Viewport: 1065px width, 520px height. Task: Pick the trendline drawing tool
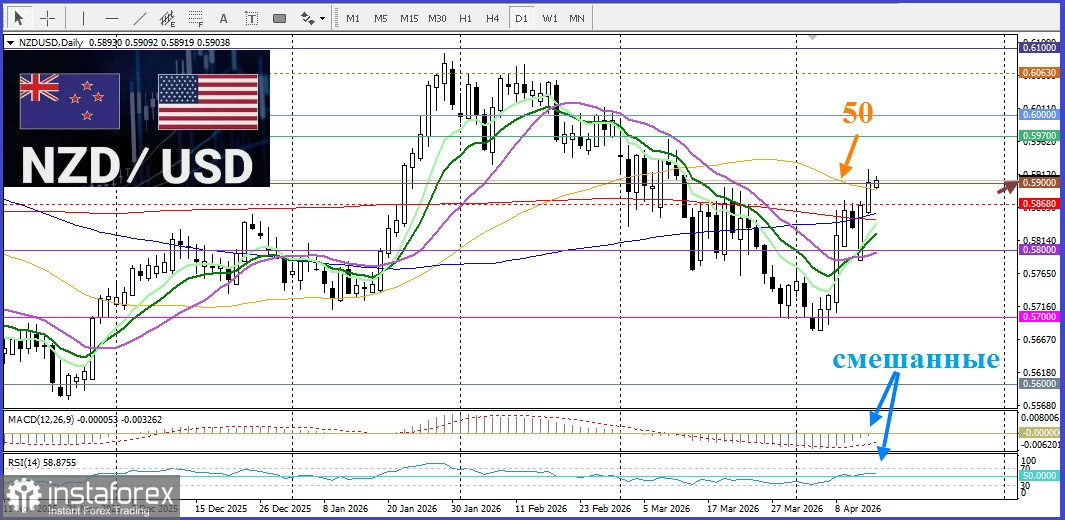pos(139,18)
